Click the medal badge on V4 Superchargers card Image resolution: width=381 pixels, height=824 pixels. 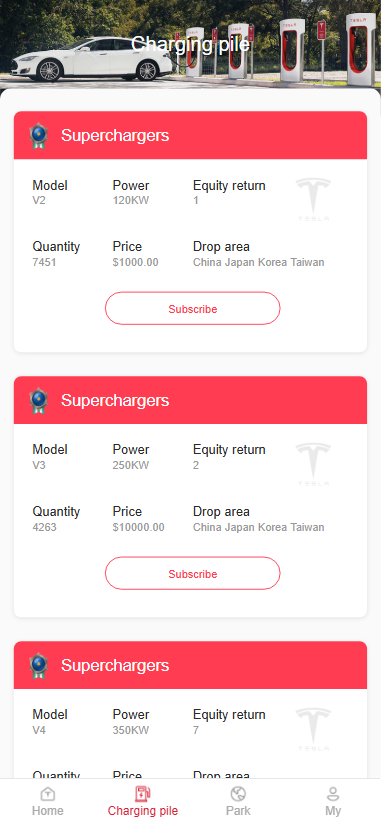pos(39,665)
